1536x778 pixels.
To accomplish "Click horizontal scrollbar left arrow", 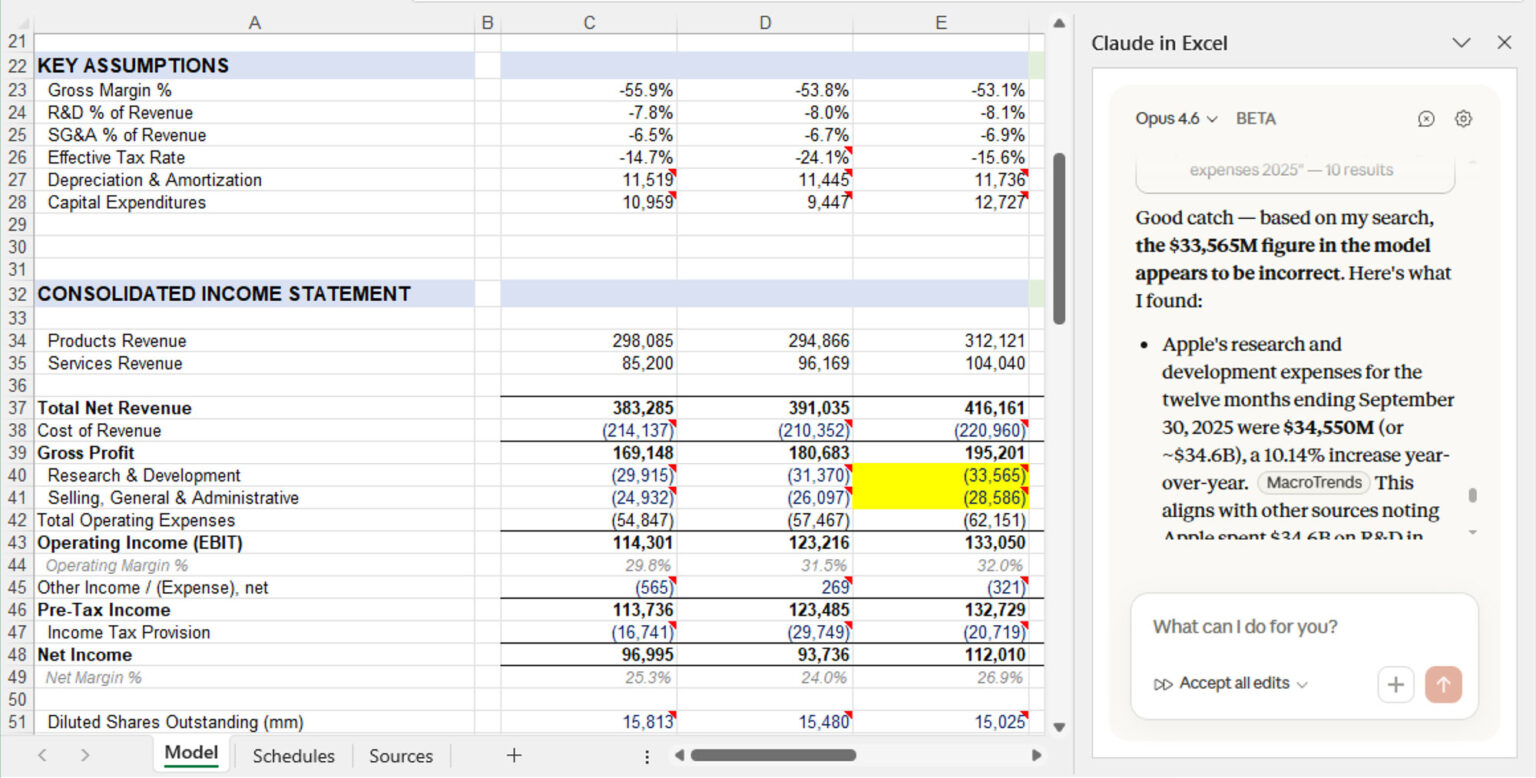I will (x=678, y=755).
